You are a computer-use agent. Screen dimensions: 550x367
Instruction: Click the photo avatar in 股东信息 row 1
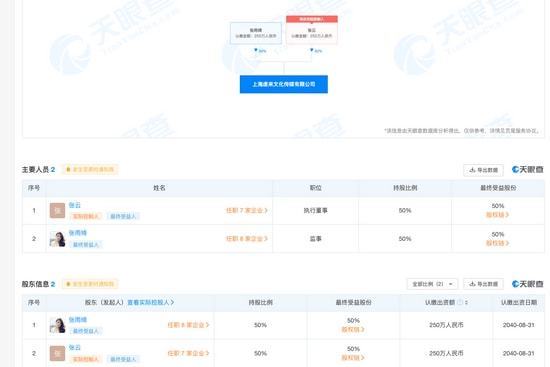click(57, 325)
